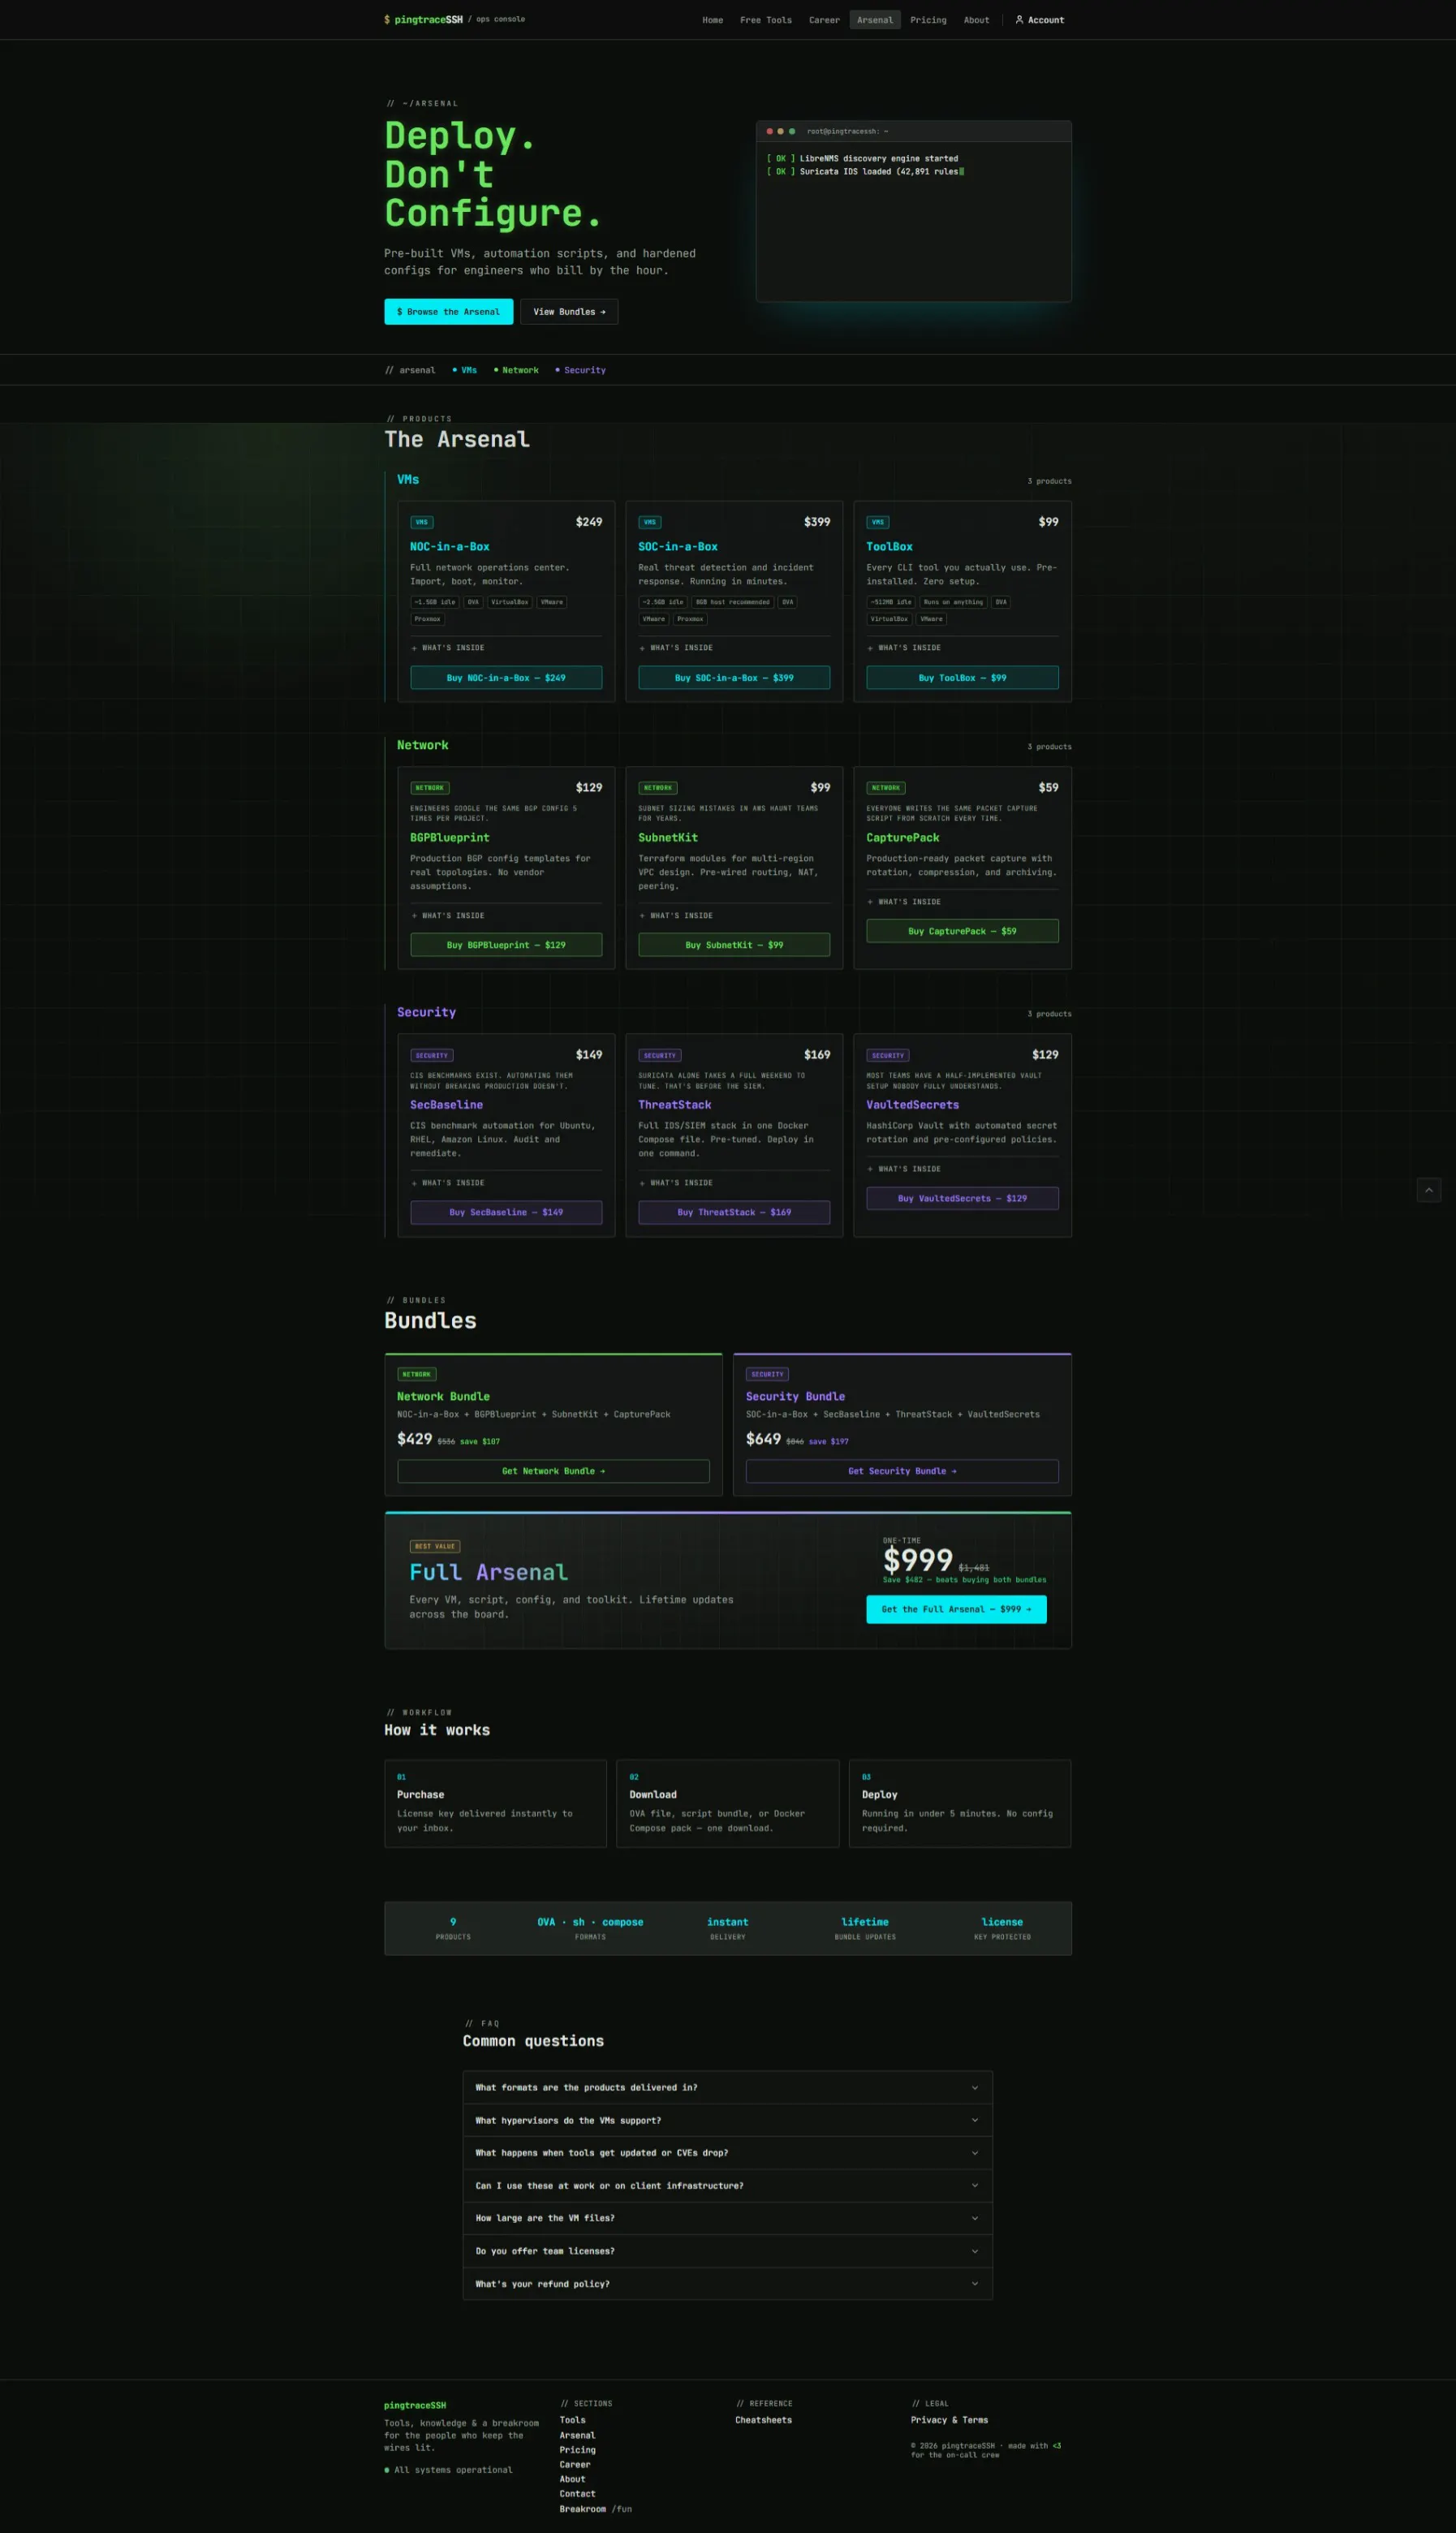The image size is (1456, 2533).
Task: Click the NOC-in-a-Box product title
Action: pyautogui.click(x=449, y=547)
